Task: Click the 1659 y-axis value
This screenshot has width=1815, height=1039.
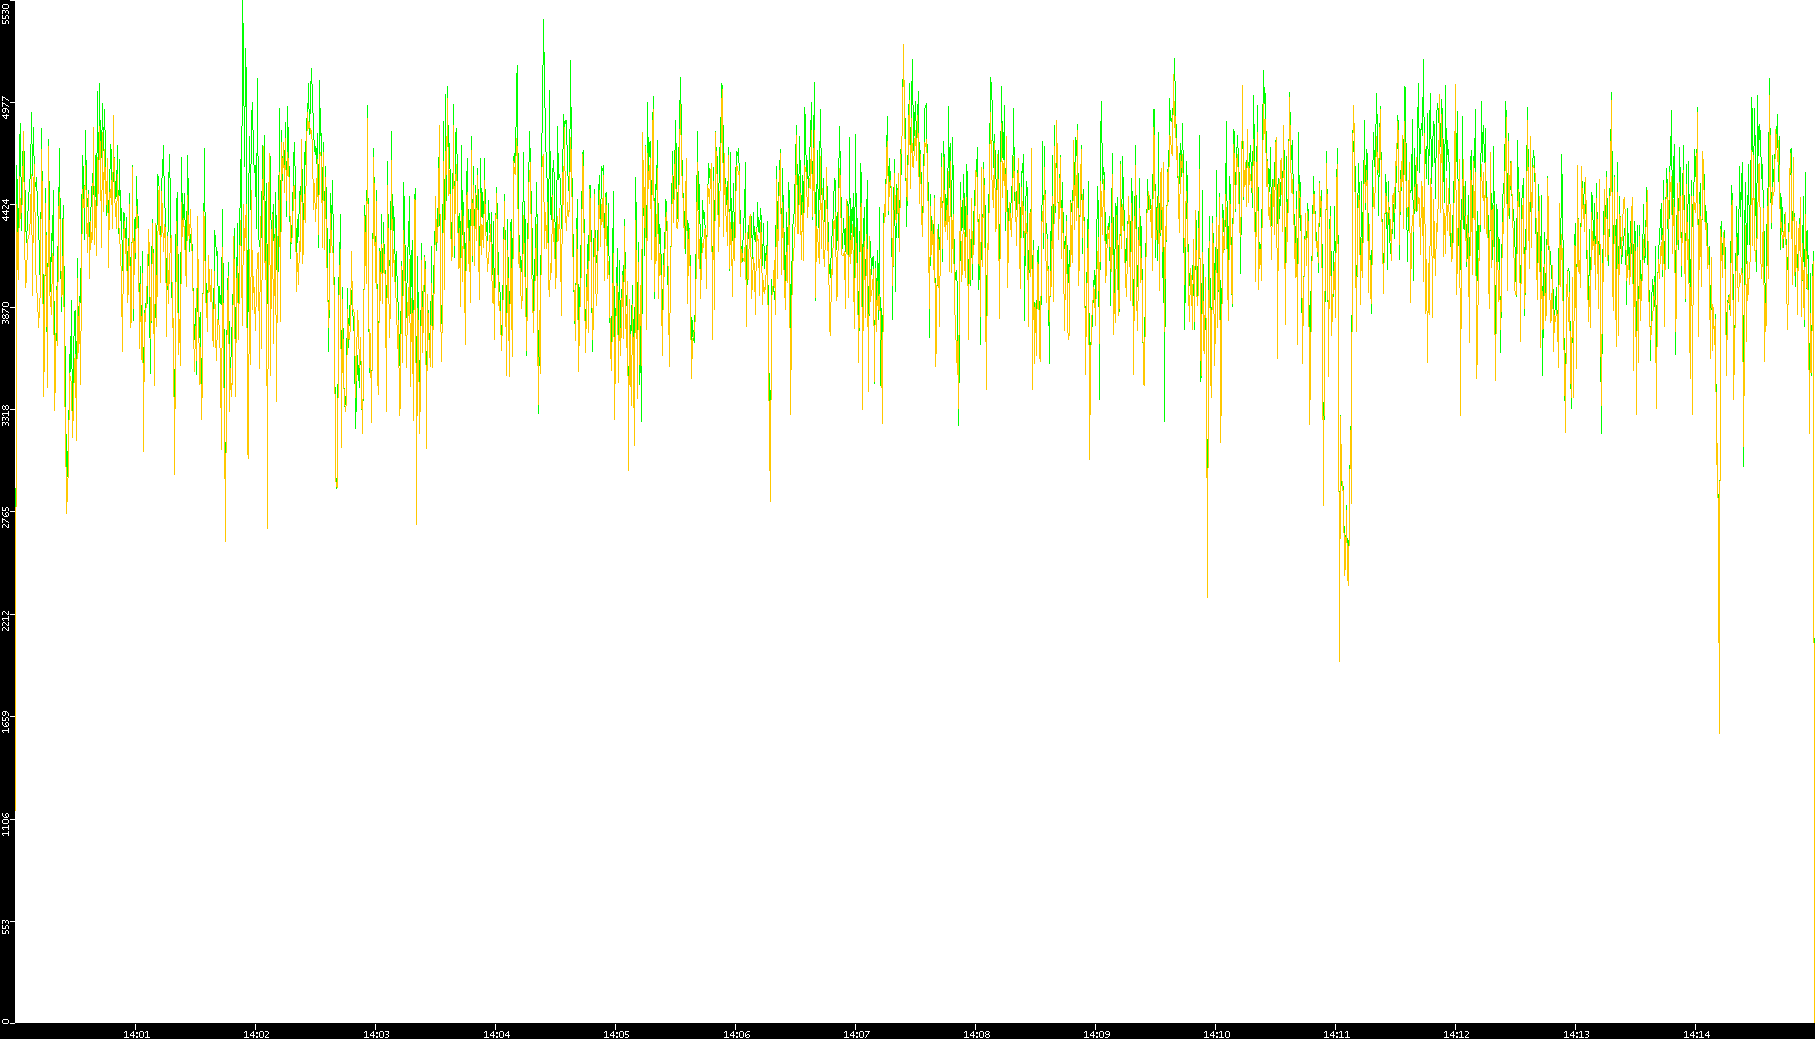Action: click(7, 722)
